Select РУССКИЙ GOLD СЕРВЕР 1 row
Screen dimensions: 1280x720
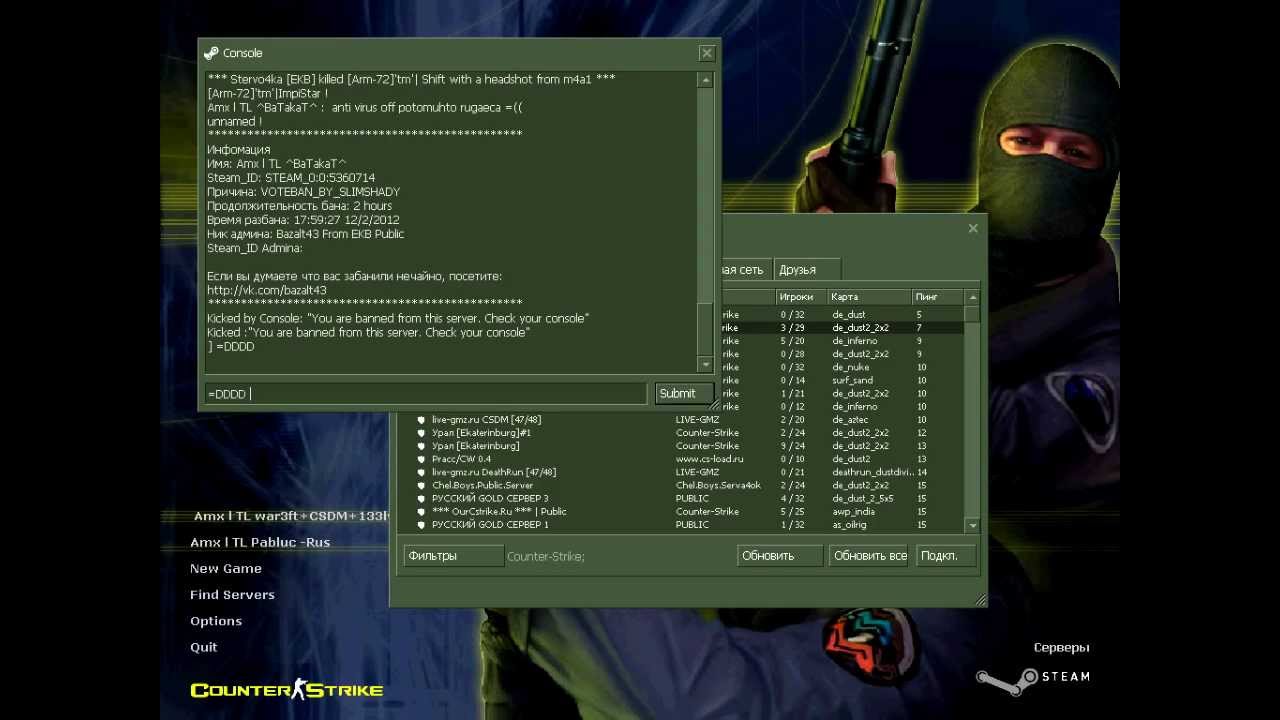680,525
